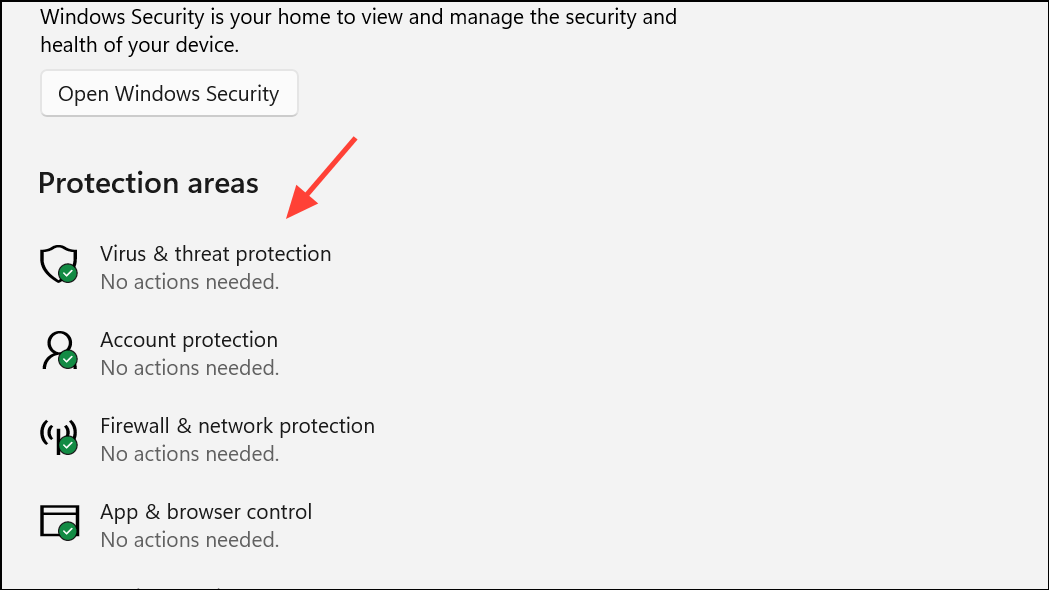Open the Account protection label
This screenshot has width=1049, height=590.
[x=189, y=340]
